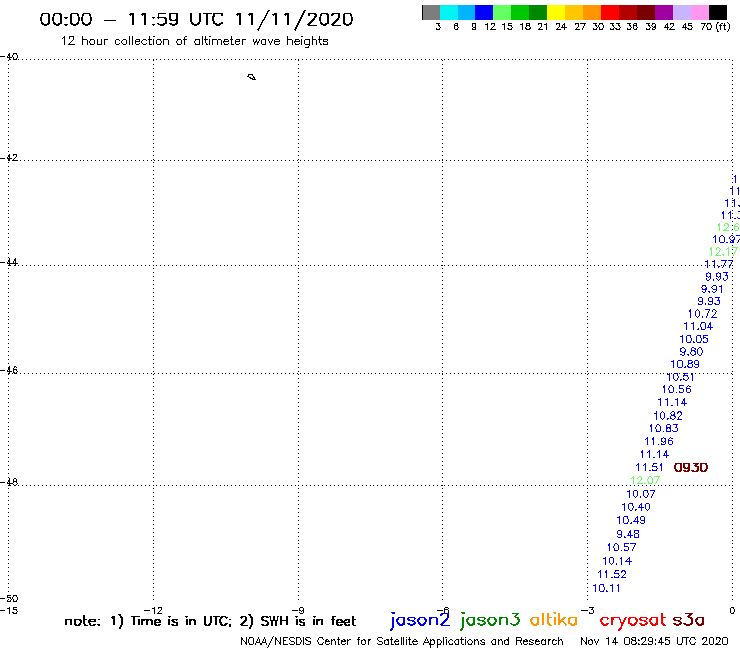Pick the bright red legend swatch

[x=609, y=12]
